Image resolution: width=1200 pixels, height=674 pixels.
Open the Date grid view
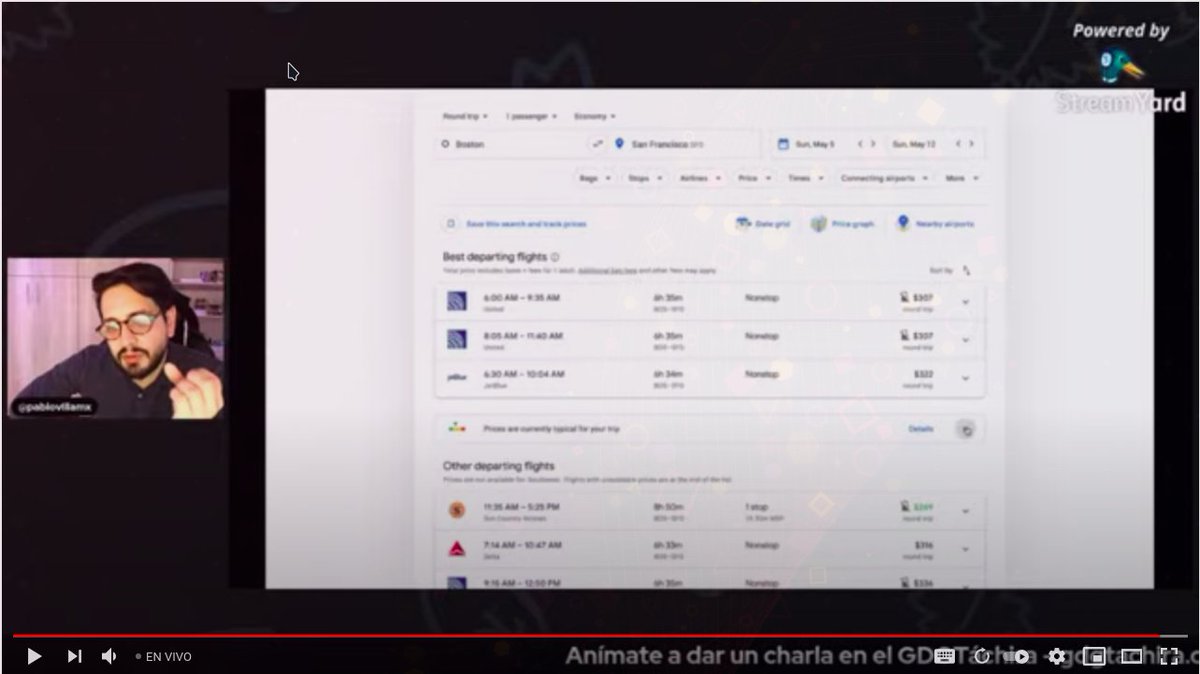763,224
